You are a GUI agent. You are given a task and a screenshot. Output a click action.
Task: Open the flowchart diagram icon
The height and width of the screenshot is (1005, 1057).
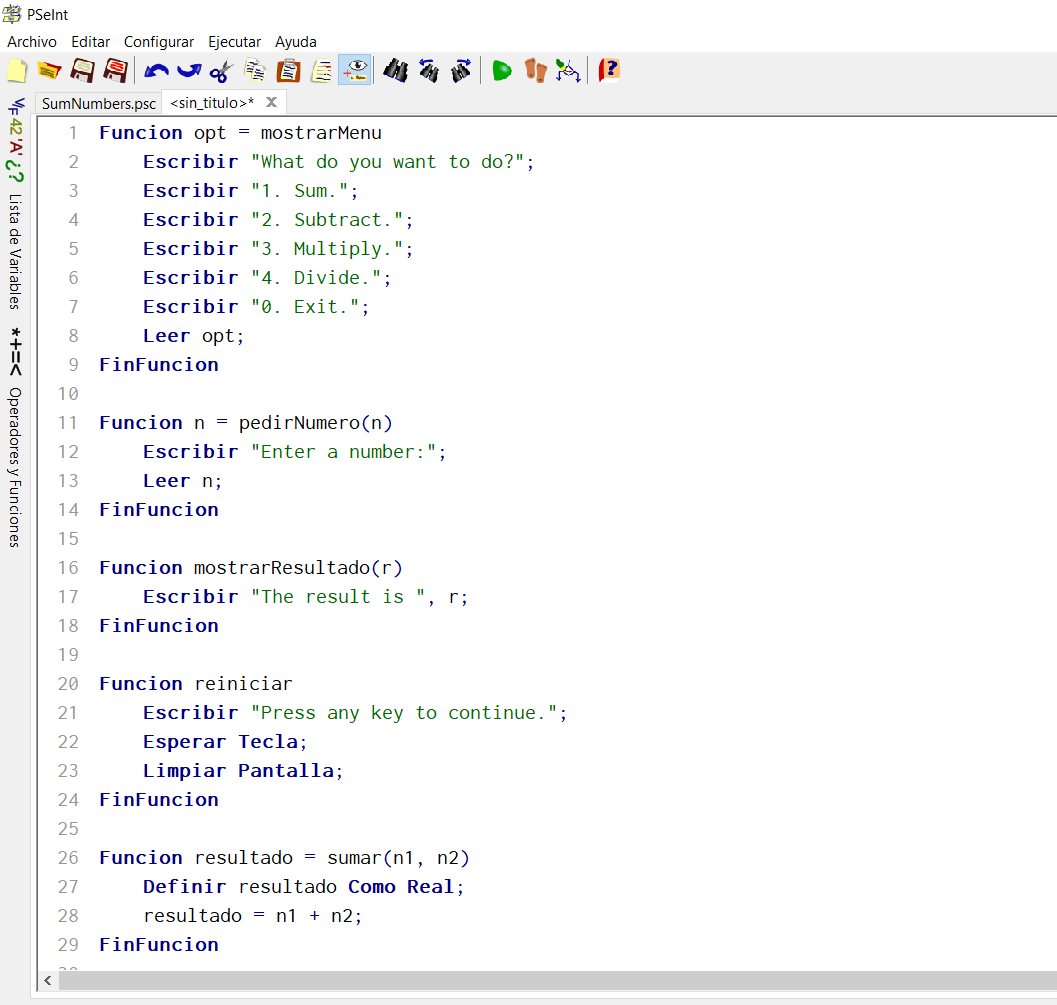[x=568, y=70]
